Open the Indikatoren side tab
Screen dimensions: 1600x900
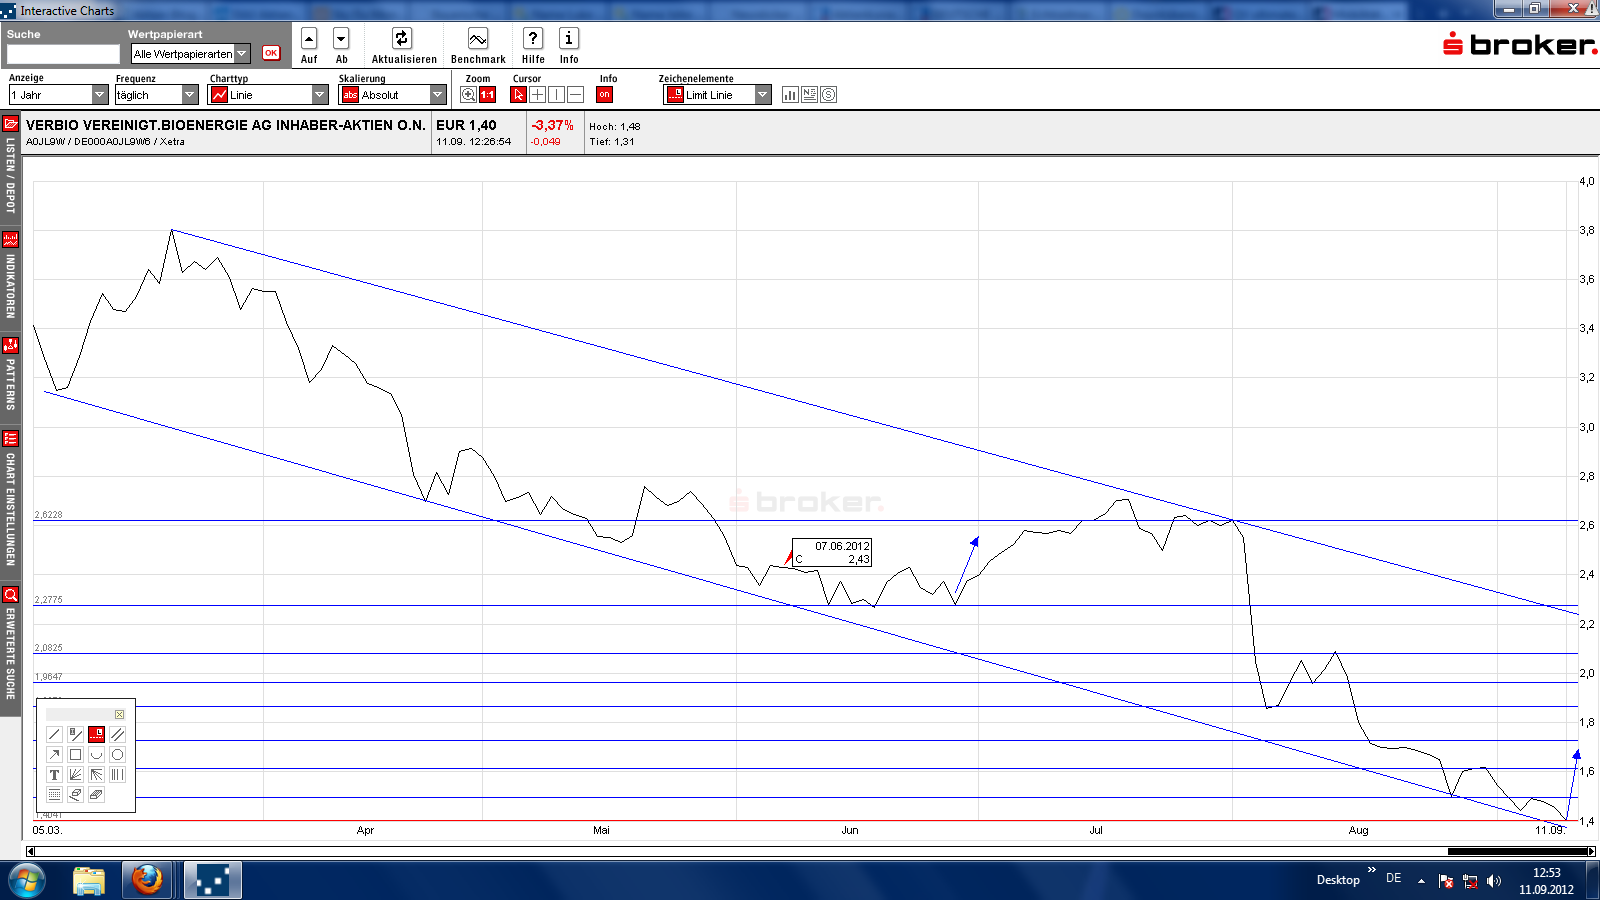pos(11,276)
